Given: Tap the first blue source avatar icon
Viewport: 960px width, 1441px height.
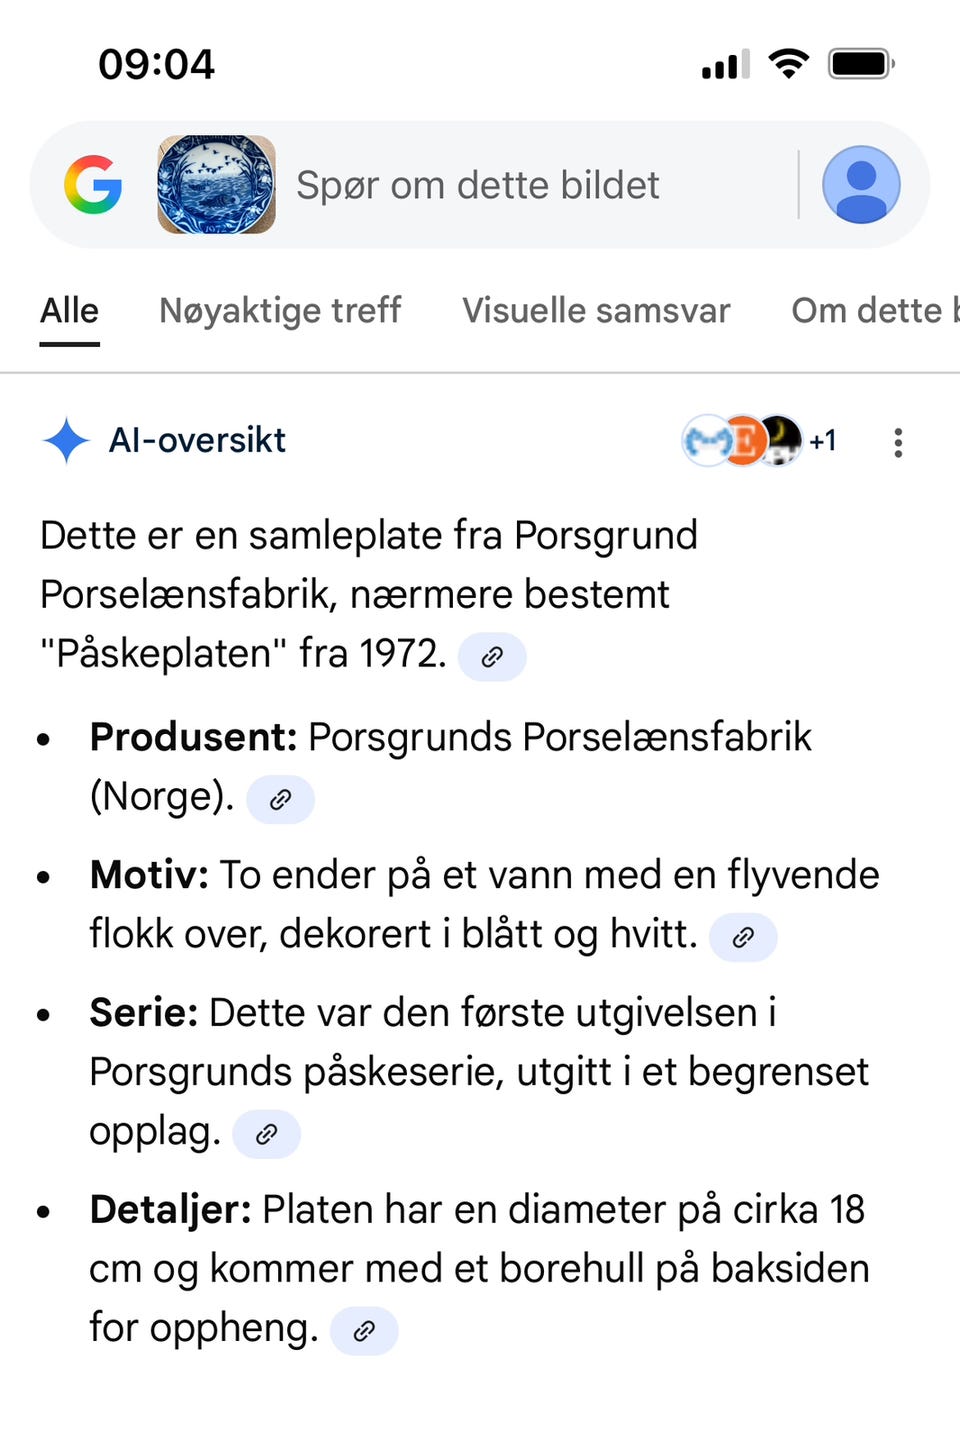Looking at the screenshot, I should pyautogui.click(x=705, y=441).
